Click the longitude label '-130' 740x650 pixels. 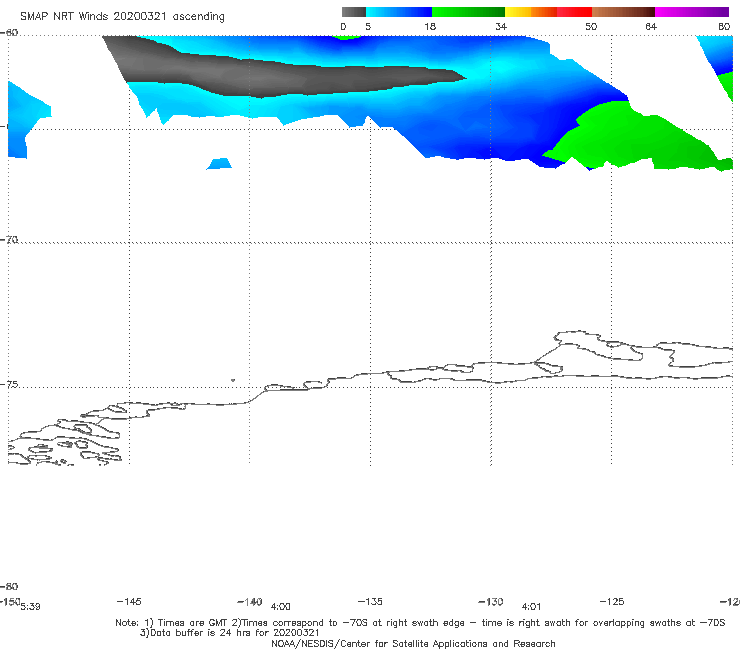(x=491, y=602)
